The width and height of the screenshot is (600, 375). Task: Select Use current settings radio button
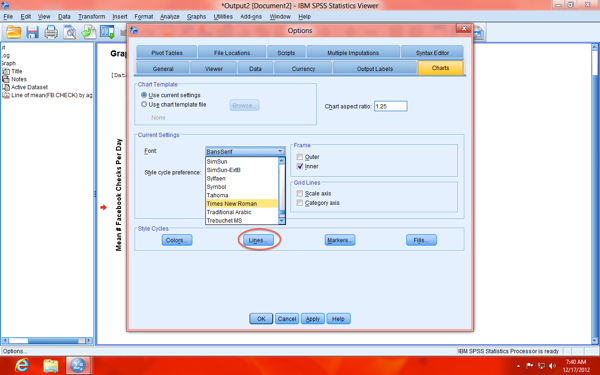(144, 95)
